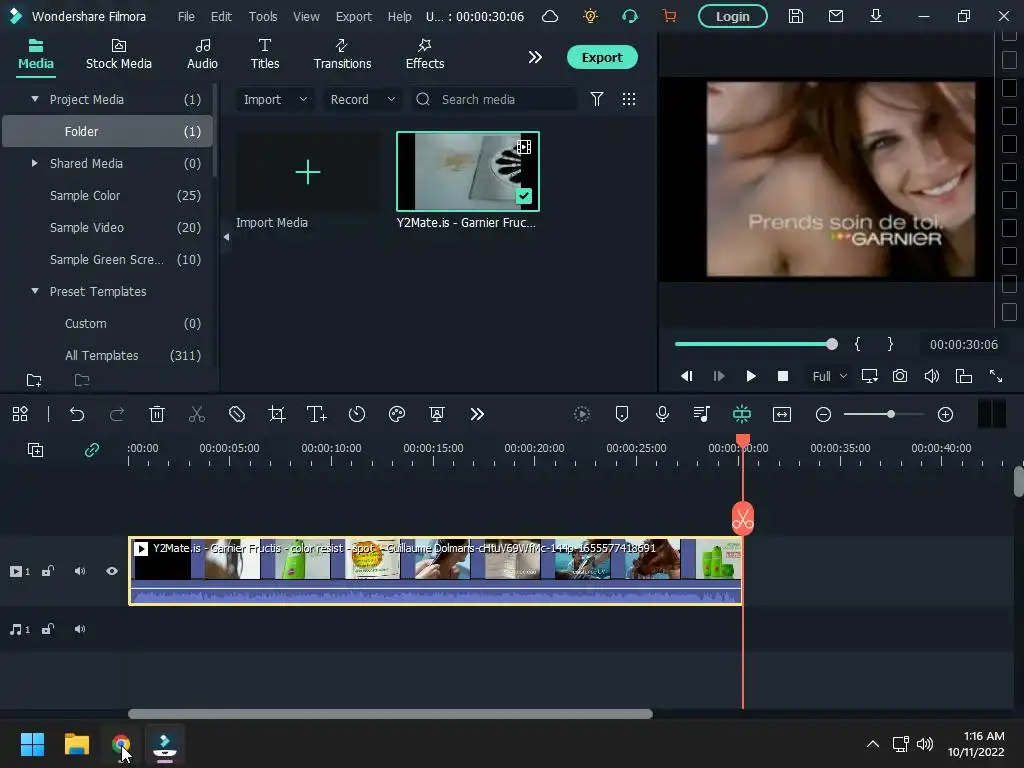
Task: Click the filter funnel icon in media panel
Action: (x=597, y=99)
